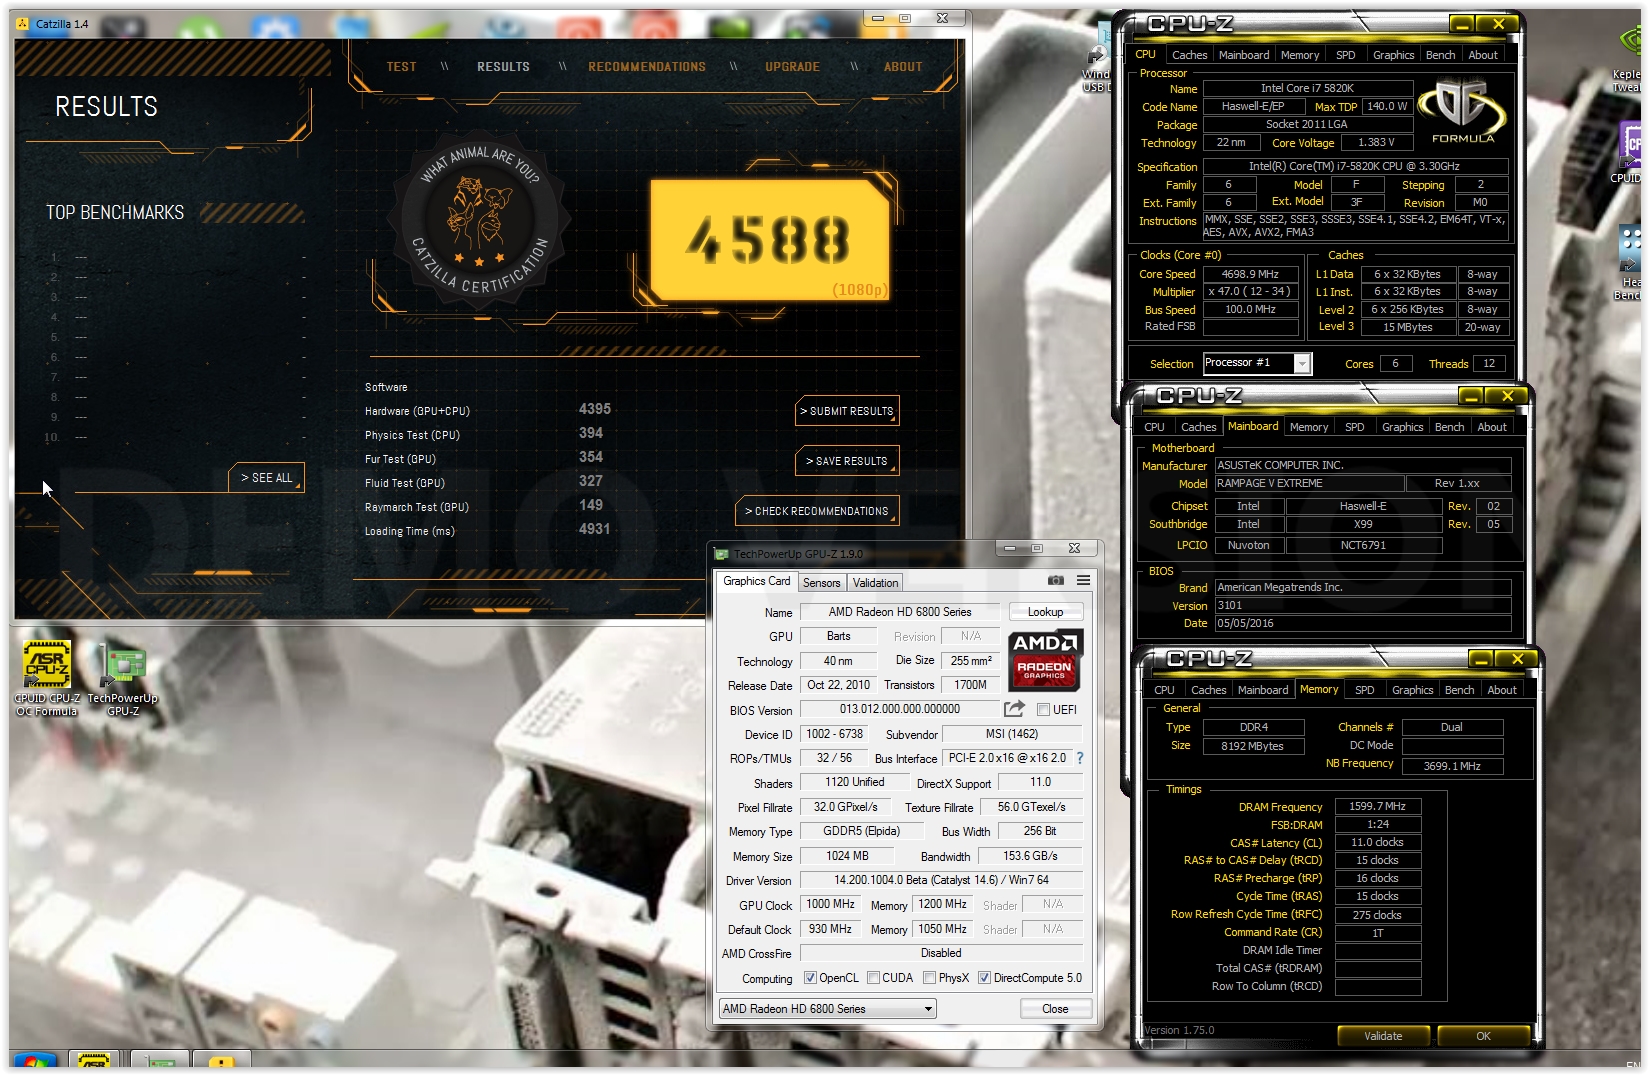Screen dimensions: 1649x1075
Task: Switch to the Validation tab in GPU-Z
Action: (x=875, y=583)
